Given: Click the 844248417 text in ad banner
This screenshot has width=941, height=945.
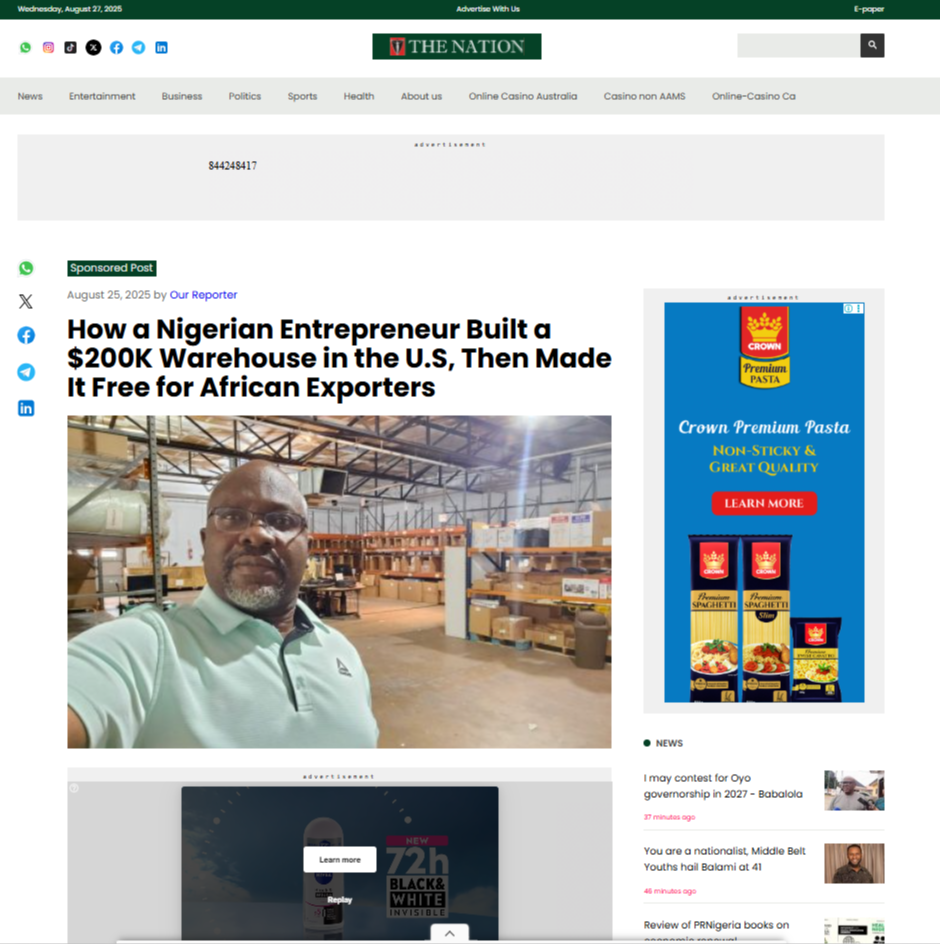Looking at the screenshot, I should point(233,166).
